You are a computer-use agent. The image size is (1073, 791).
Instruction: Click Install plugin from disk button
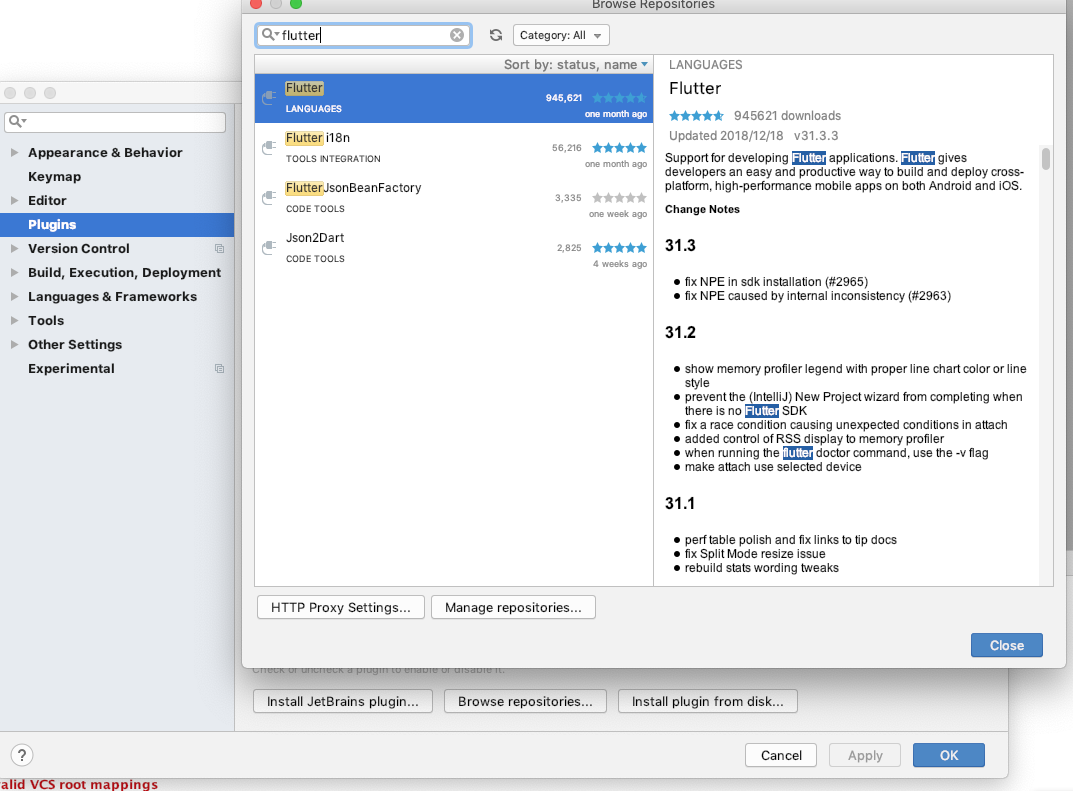(x=708, y=701)
